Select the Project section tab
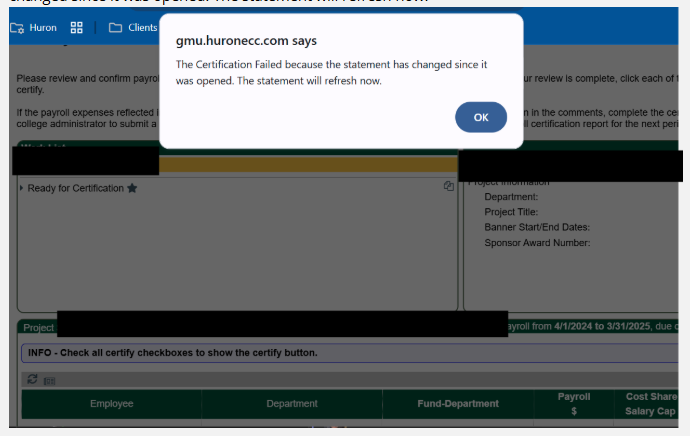 38,327
